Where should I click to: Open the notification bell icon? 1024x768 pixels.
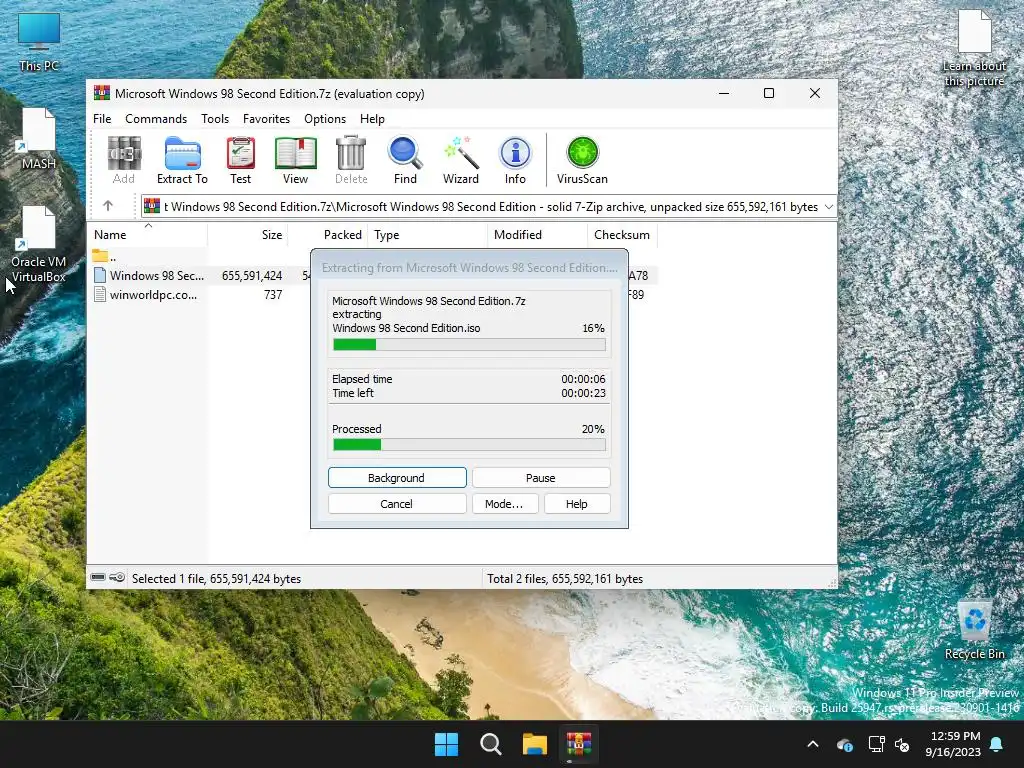[x=997, y=744]
